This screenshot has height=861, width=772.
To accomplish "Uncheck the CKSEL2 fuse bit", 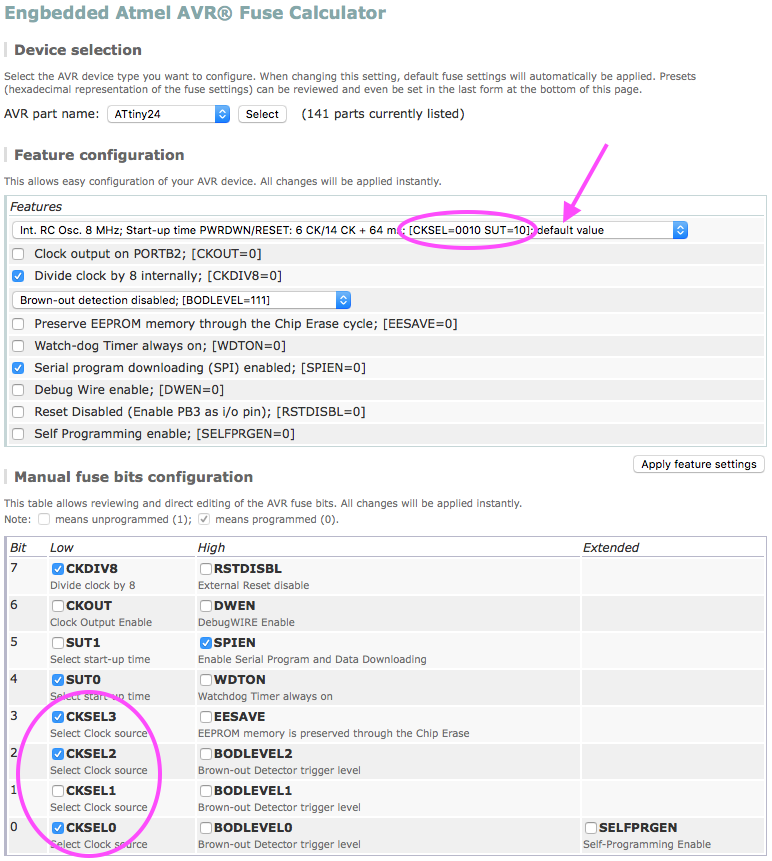I will pos(58,753).
